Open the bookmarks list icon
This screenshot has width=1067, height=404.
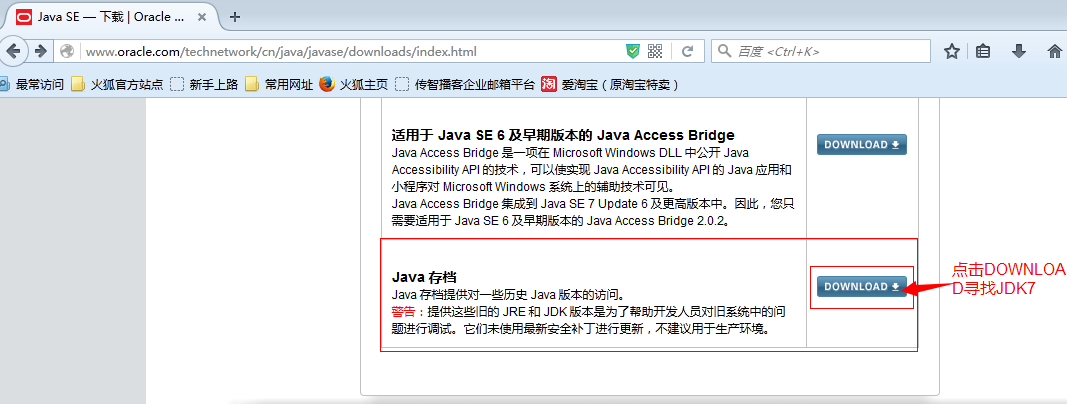tap(983, 51)
